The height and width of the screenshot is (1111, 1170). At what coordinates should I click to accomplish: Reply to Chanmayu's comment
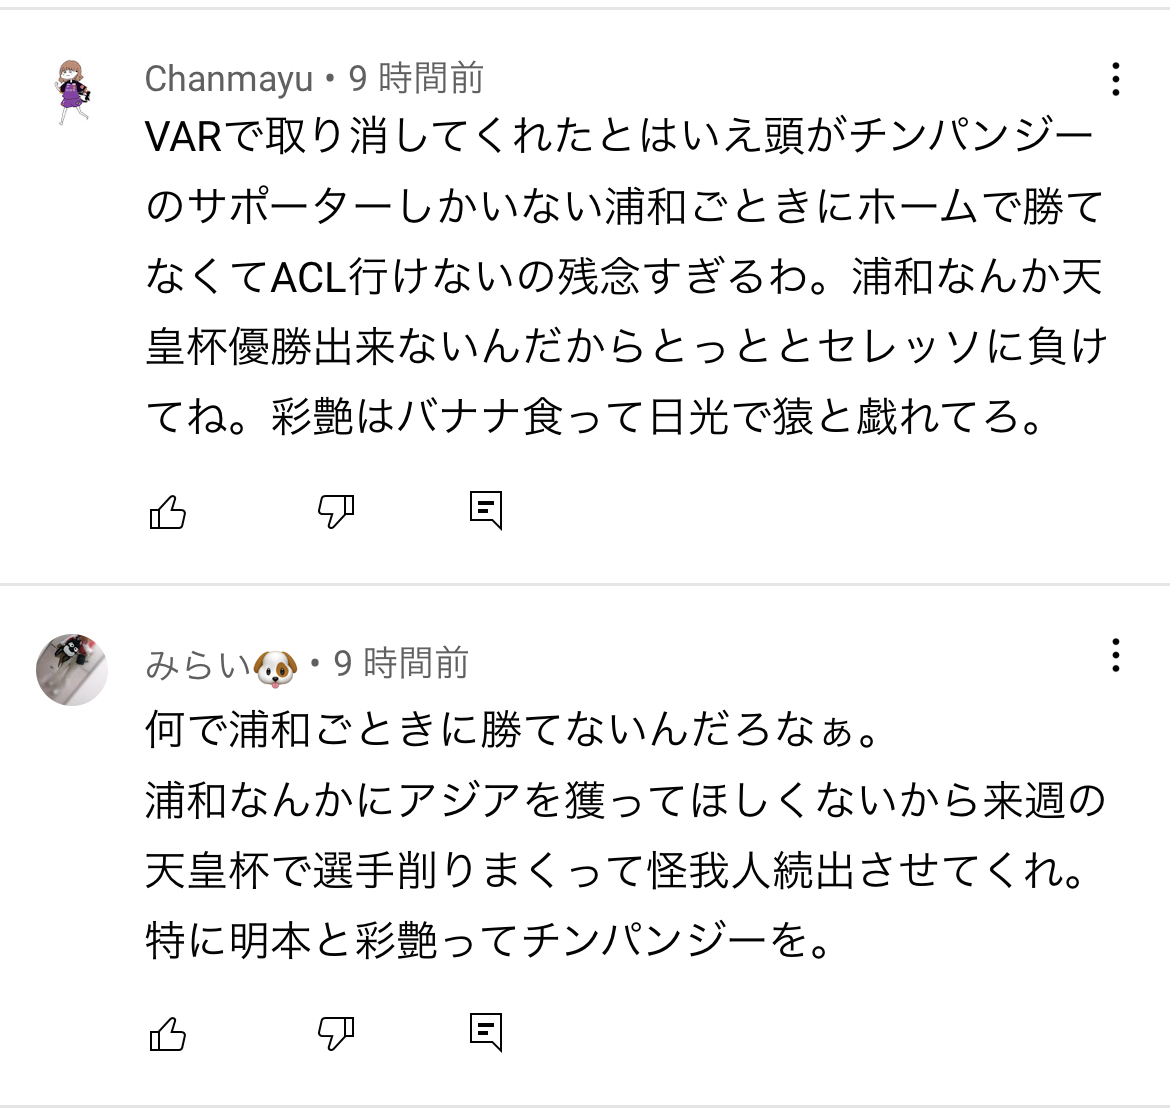click(485, 510)
